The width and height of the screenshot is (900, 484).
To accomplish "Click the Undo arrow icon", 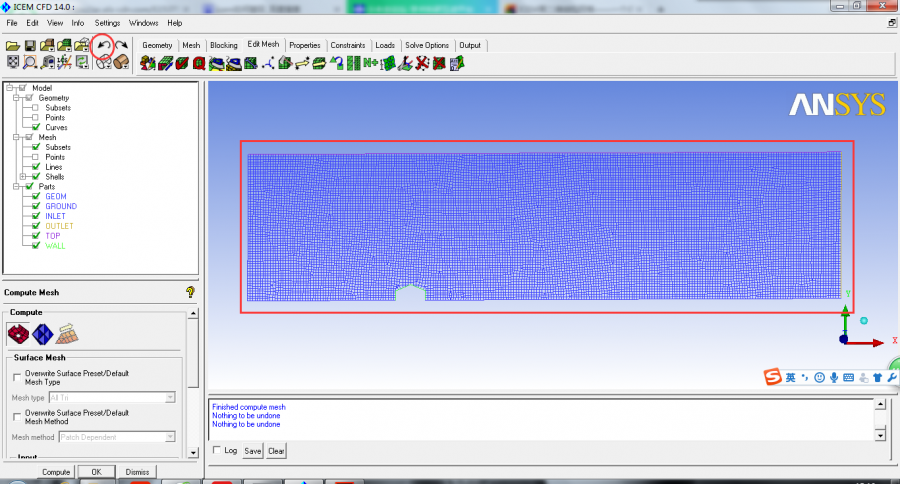I will click(x=103, y=45).
